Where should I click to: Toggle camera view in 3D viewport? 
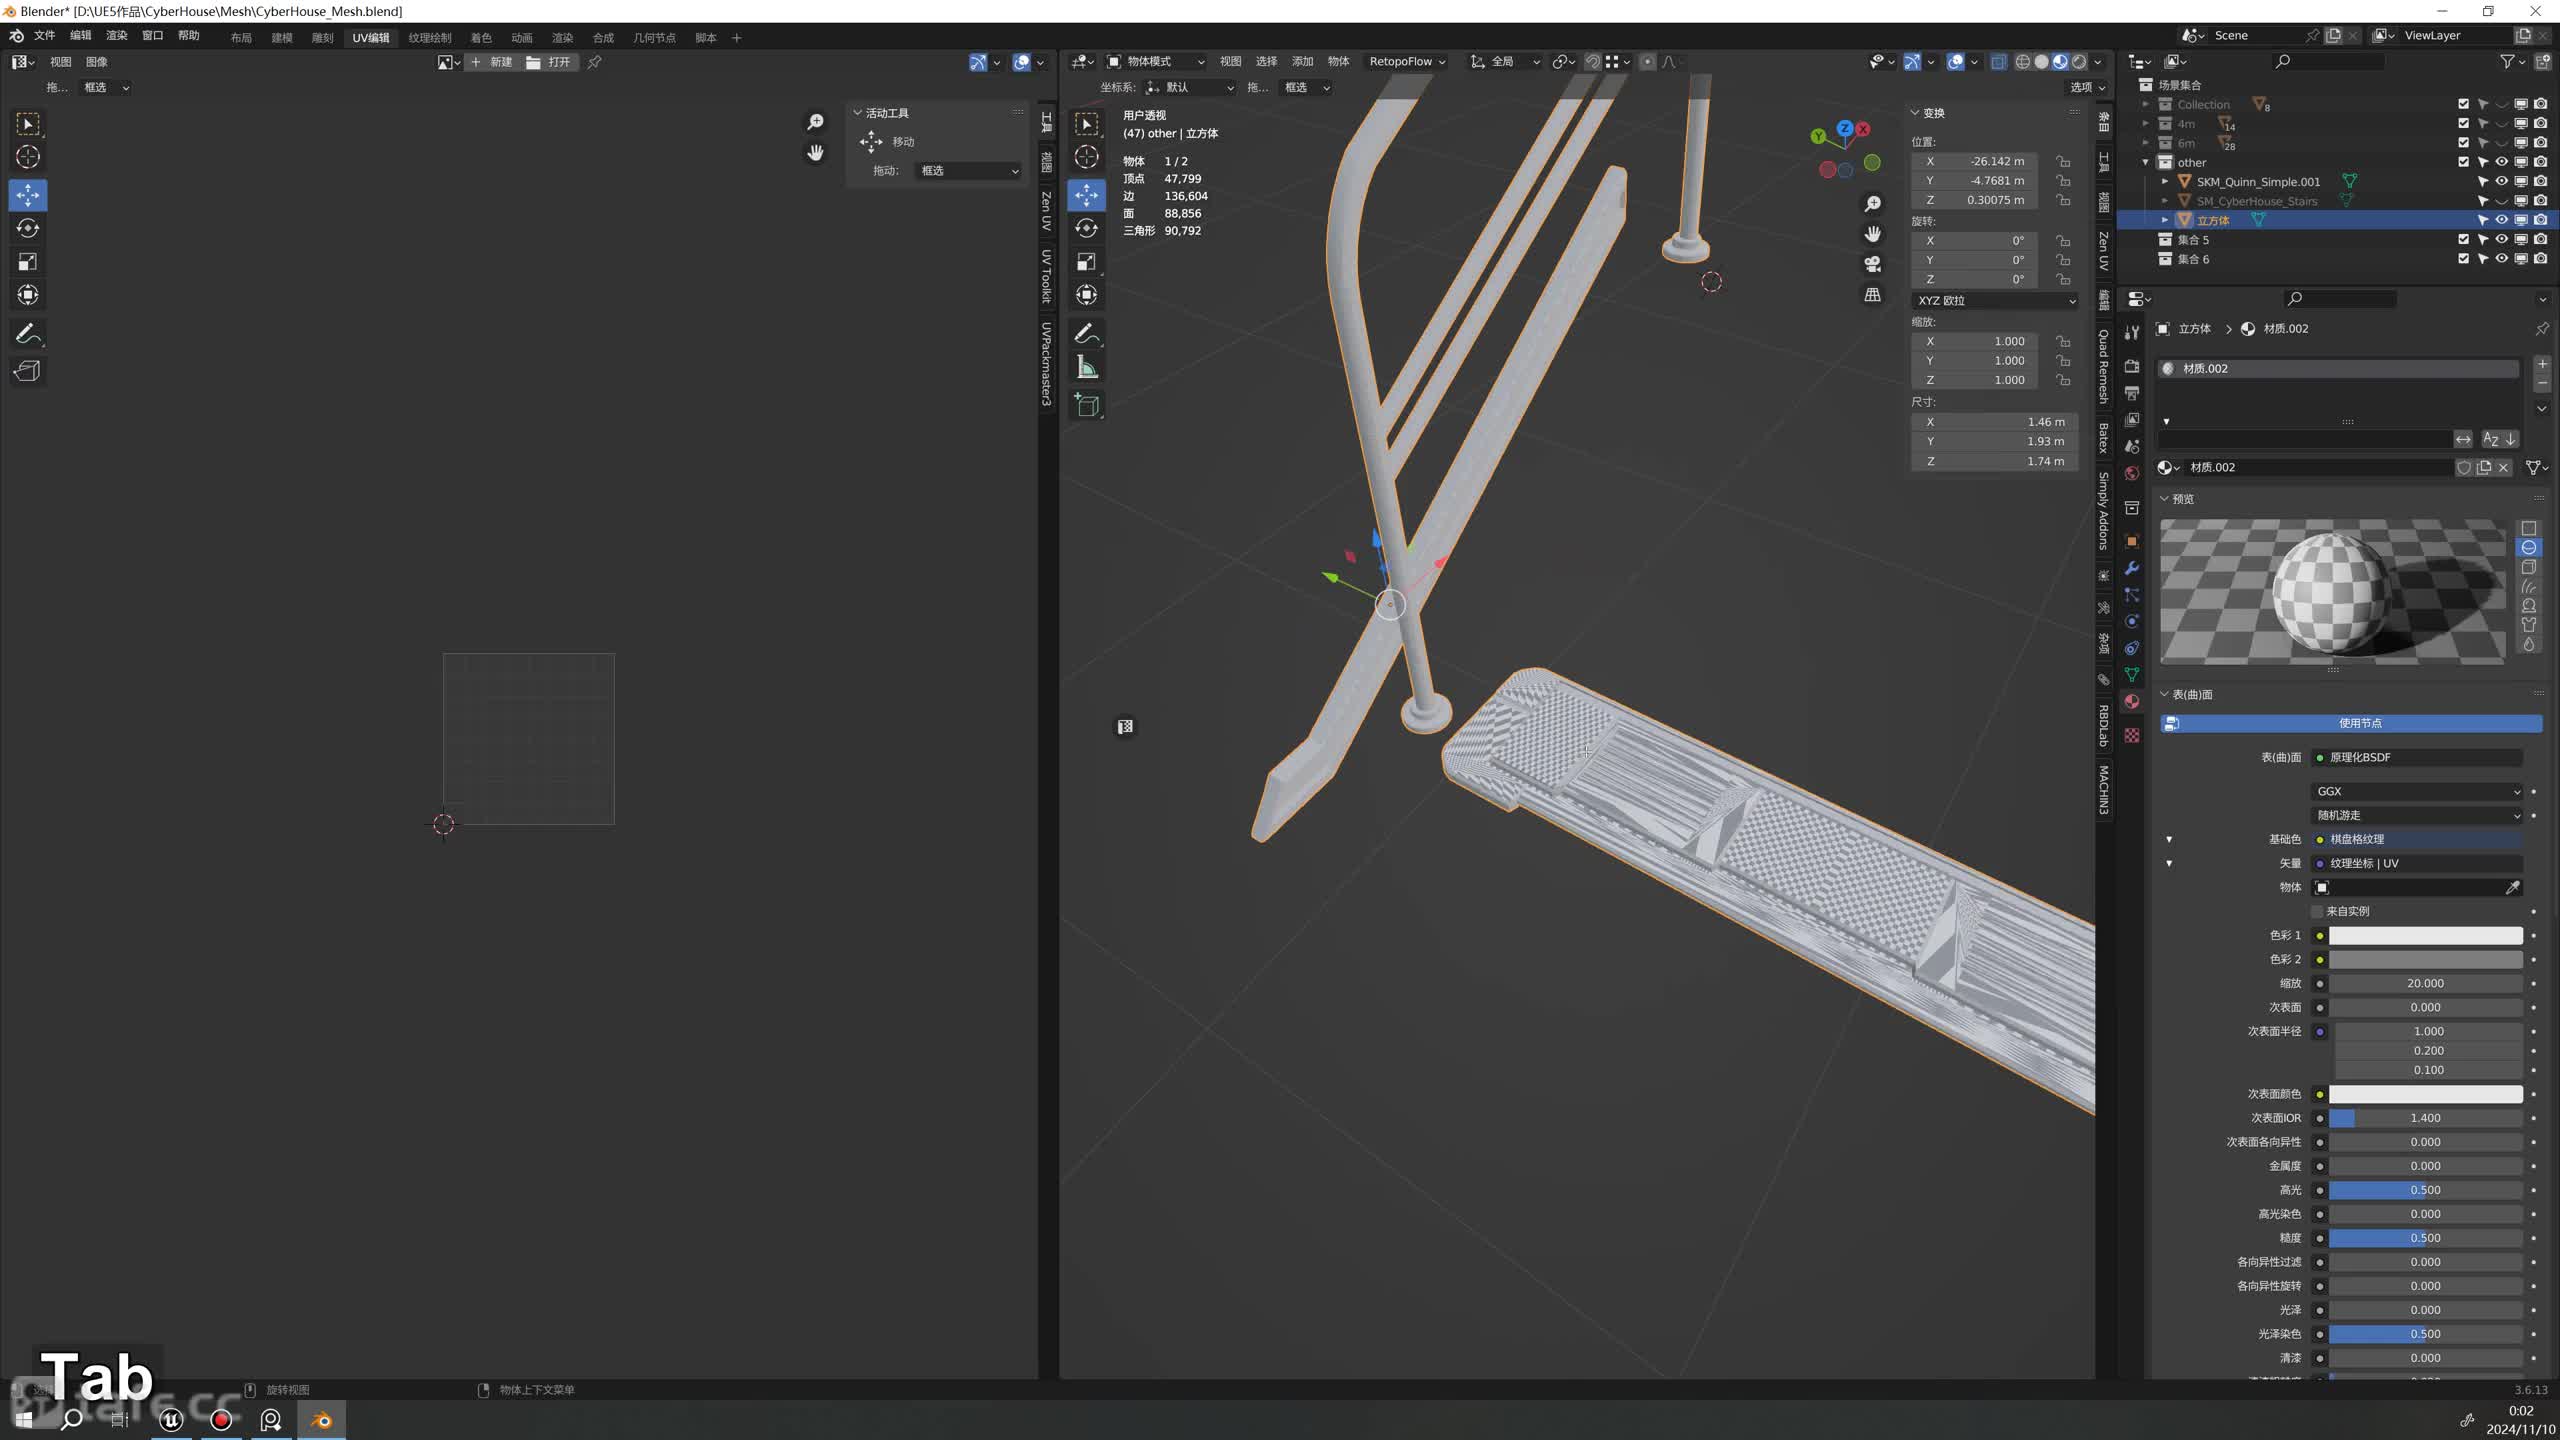pos(1873,264)
